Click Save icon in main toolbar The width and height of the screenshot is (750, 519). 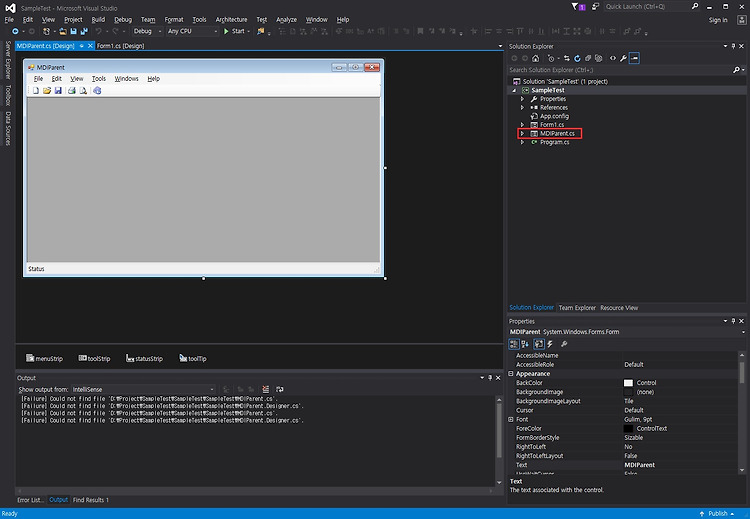pos(74,31)
